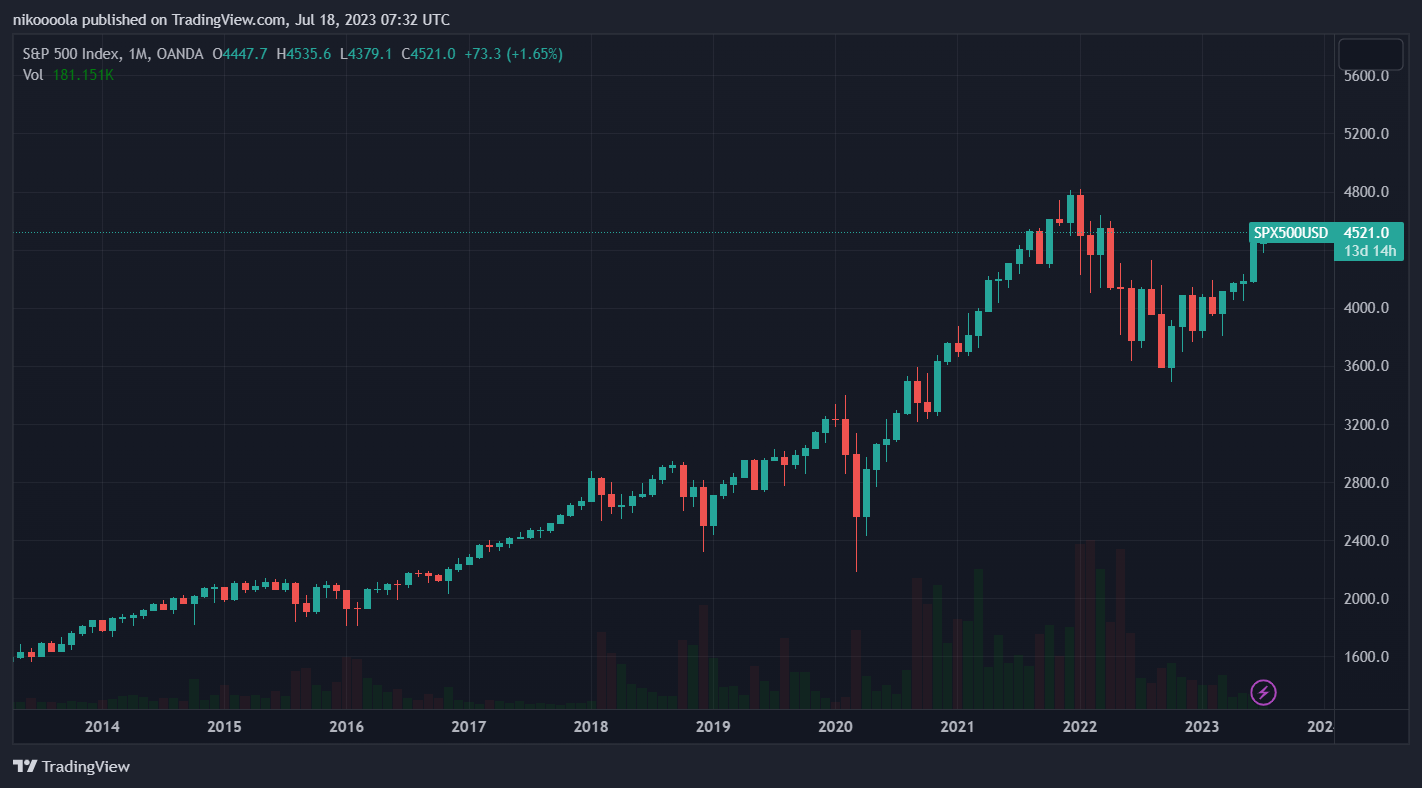Click the nikoooola published header text
Image resolution: width=1422 pixels, height=788 pixels.
(231, 20)
